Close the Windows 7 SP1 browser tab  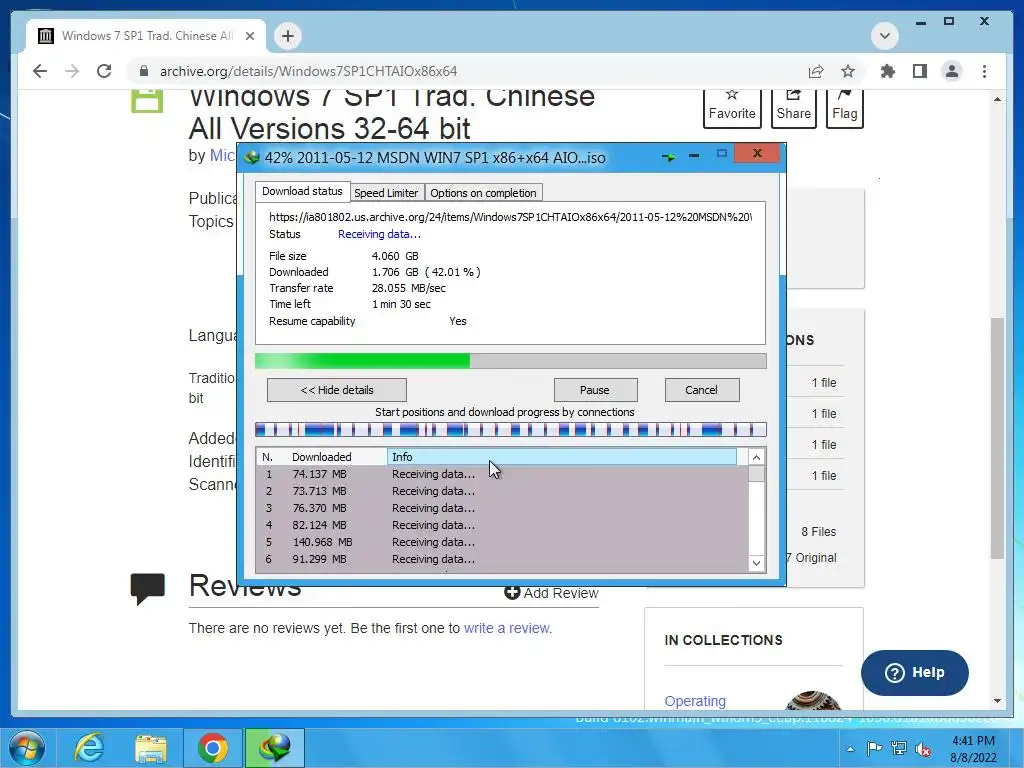click(x=250, y=36)
